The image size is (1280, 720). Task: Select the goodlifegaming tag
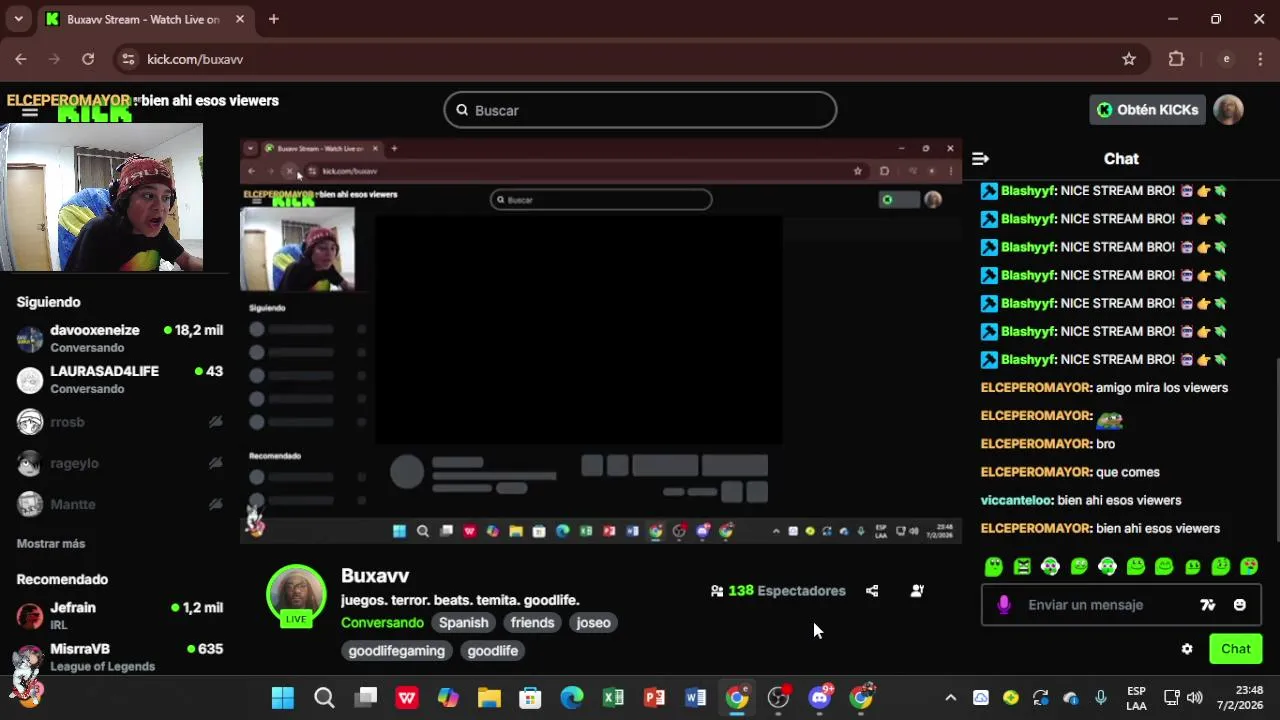397,650
